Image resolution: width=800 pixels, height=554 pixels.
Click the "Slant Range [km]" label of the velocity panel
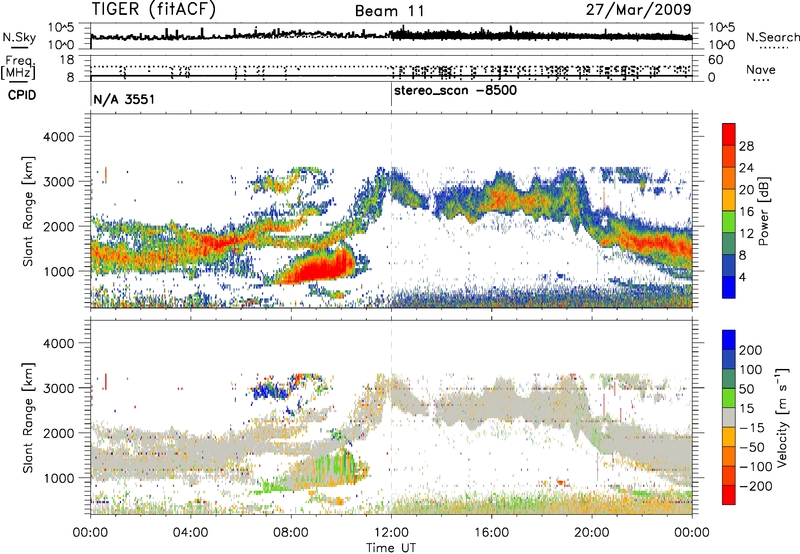coord(28,417)
